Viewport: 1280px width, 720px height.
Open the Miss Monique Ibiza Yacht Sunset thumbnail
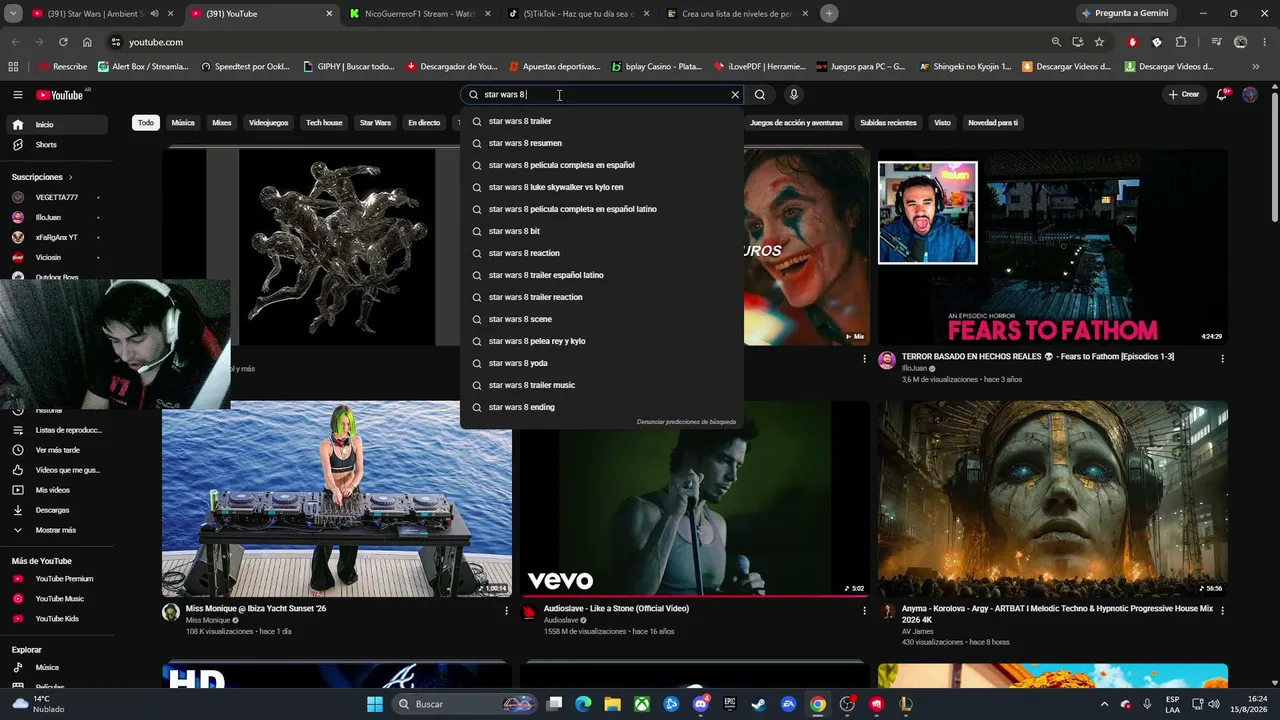click(x=337, y=499)
